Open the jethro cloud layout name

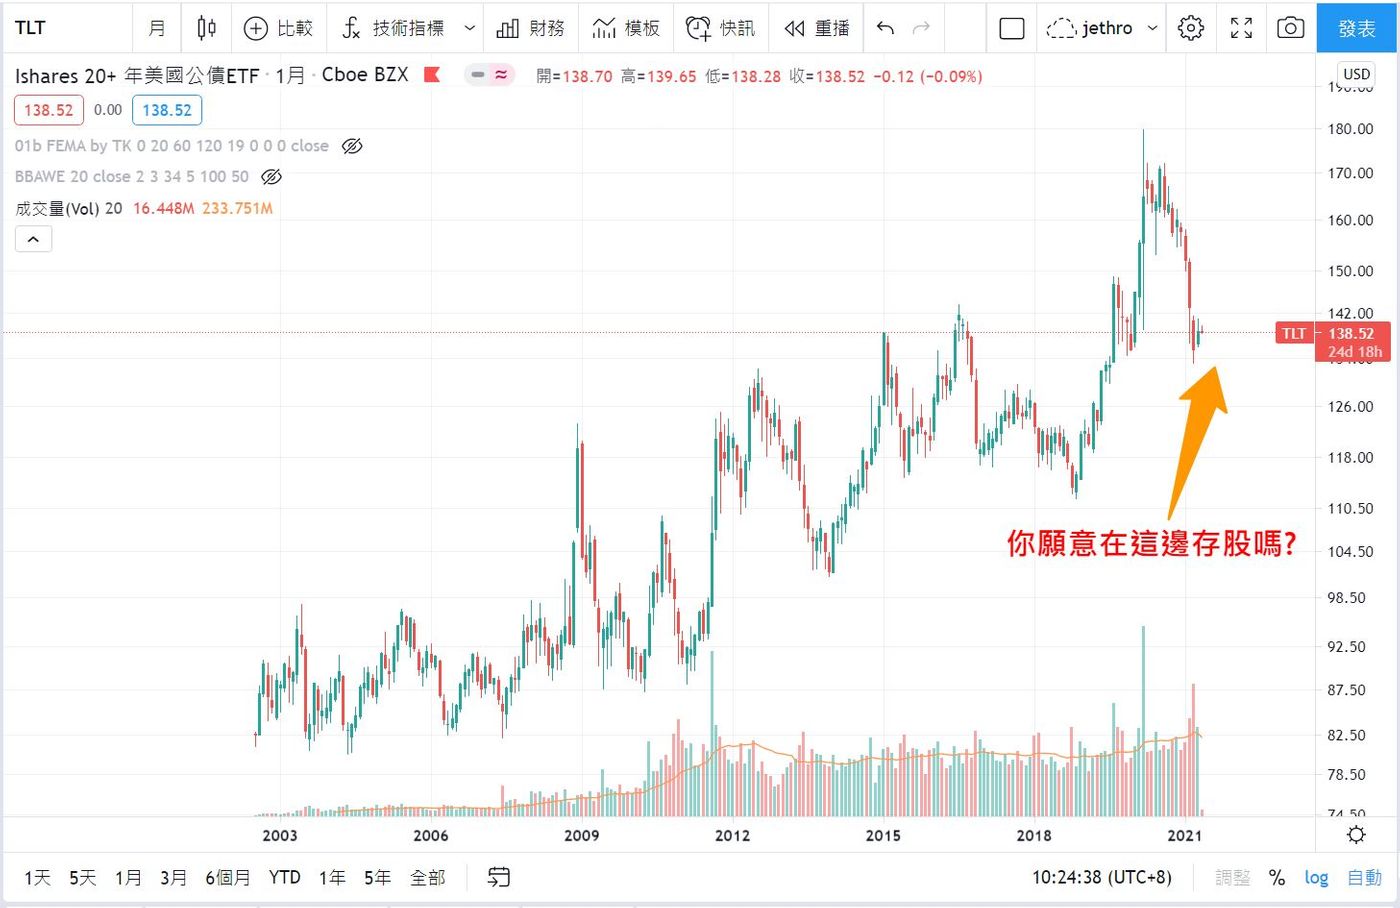(x=1089, y=28)
